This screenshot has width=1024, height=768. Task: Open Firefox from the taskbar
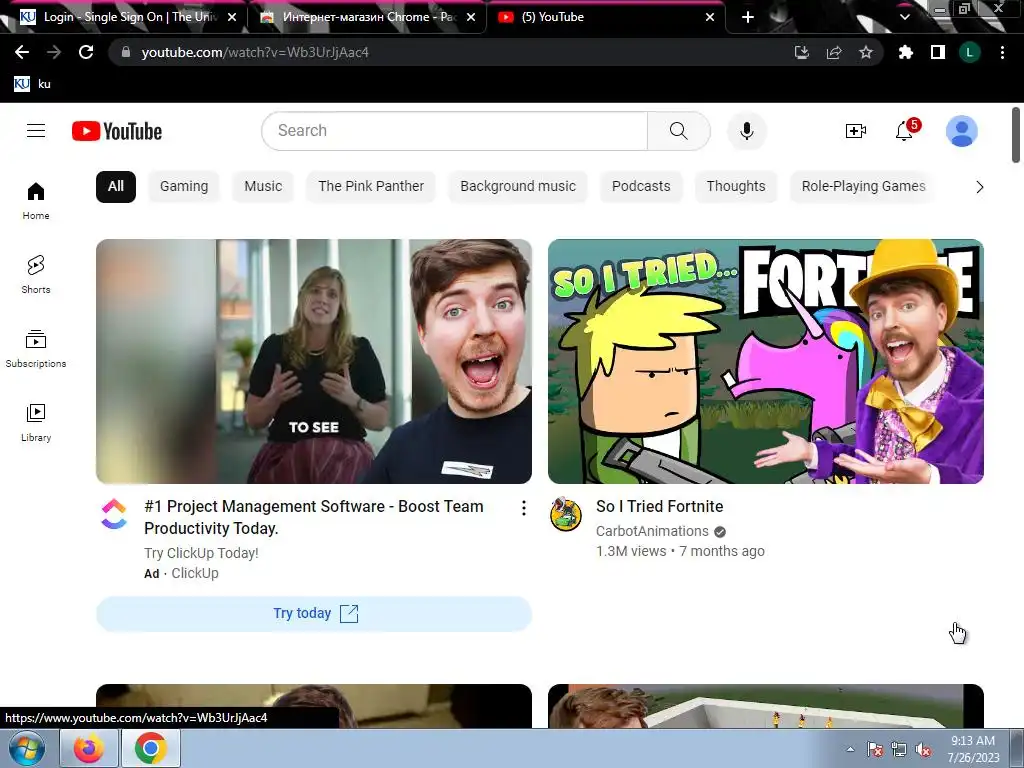coord(89,749)
